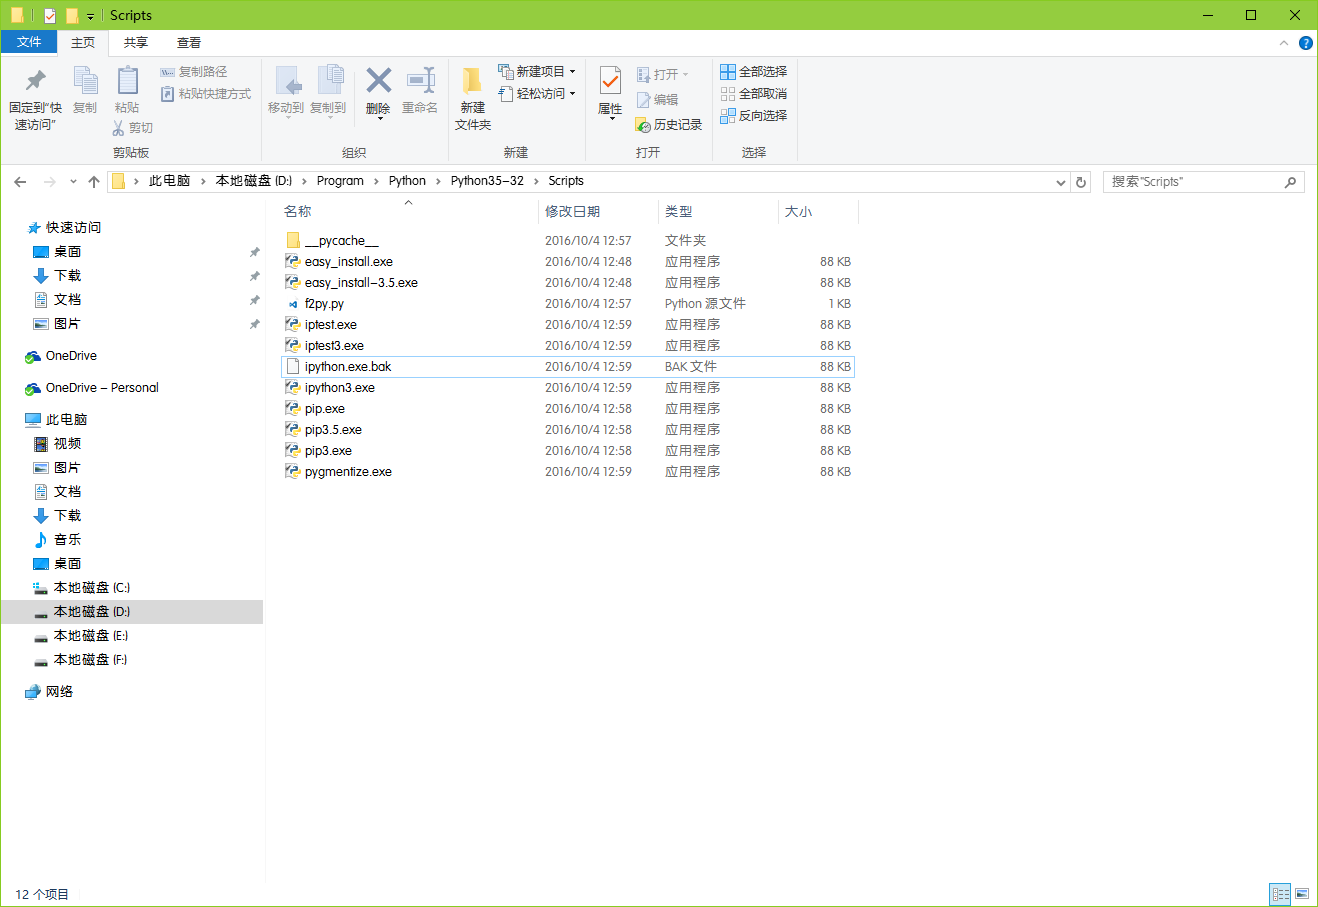
Task: Click the 新建文件夹 icon
Action: pyautogui.click(x=472, y=80)
